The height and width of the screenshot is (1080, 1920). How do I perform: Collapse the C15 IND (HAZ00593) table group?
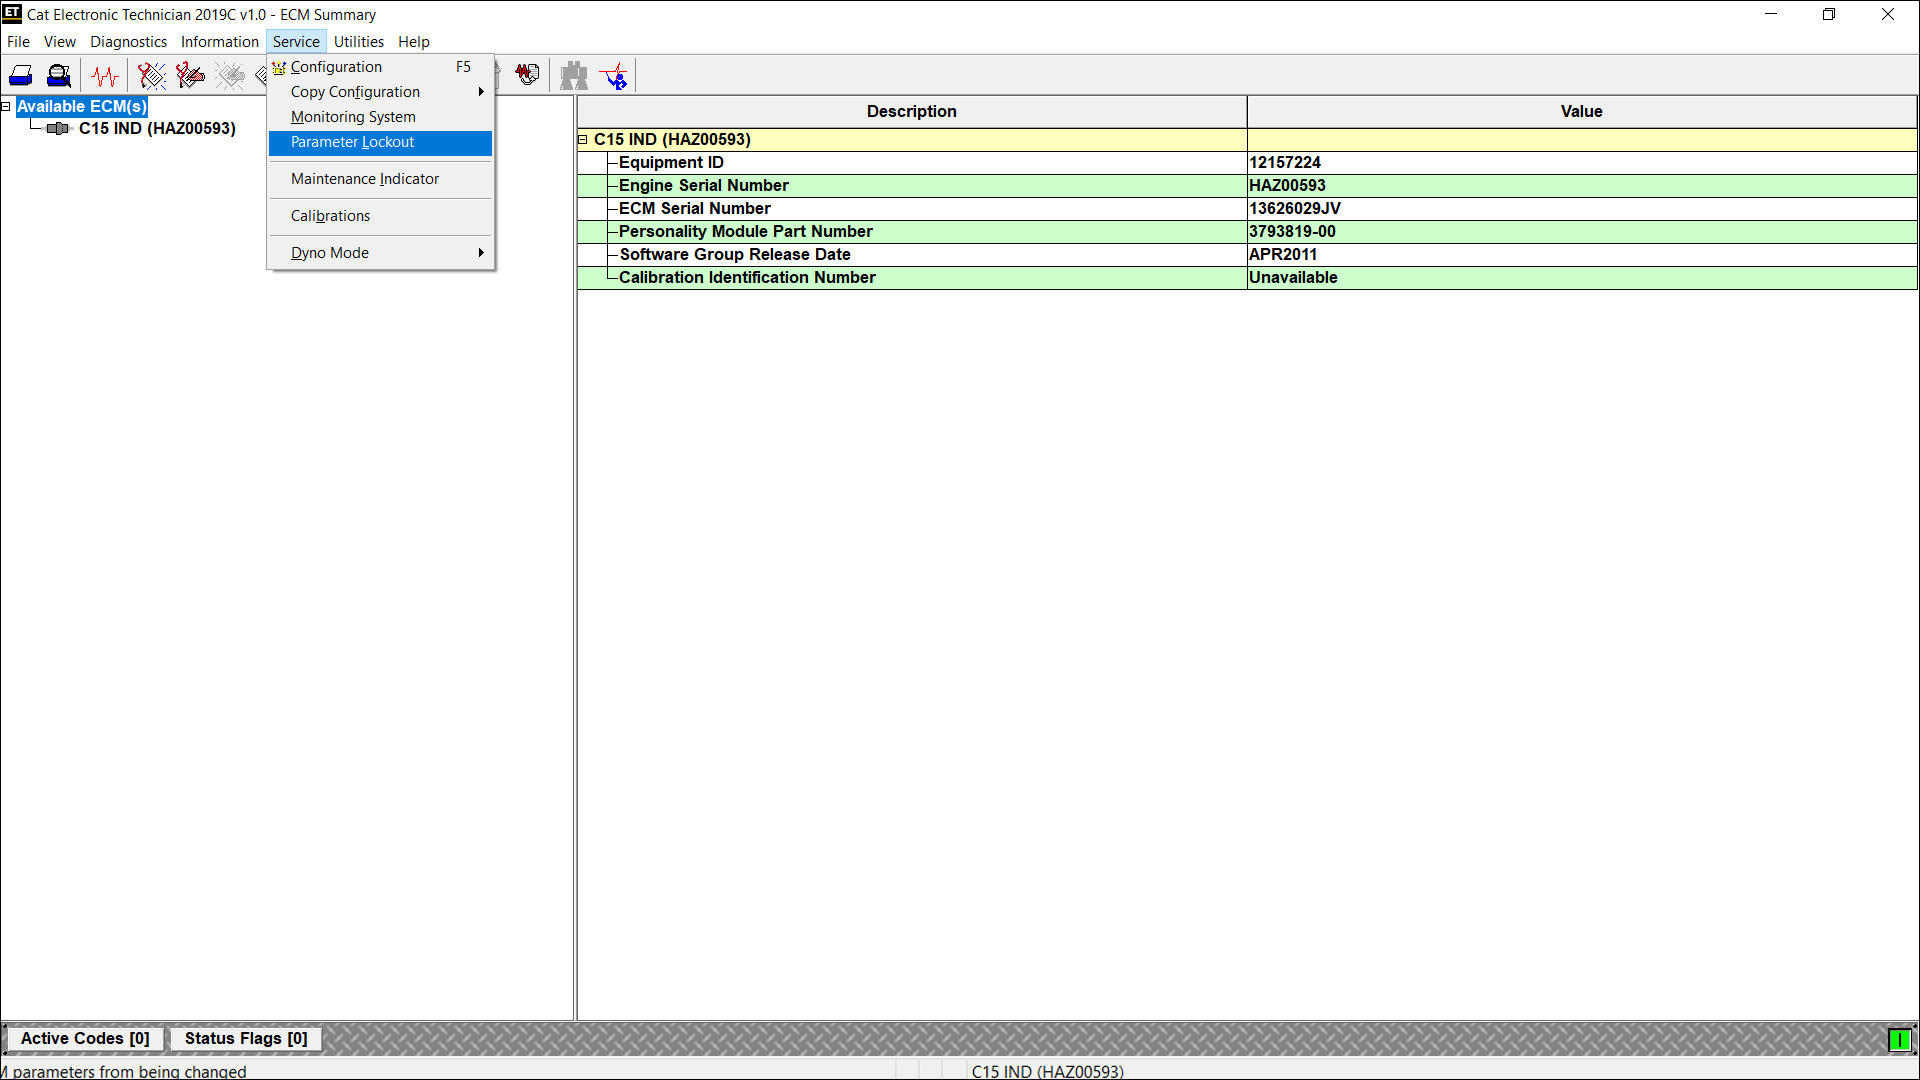click(583, 140)
